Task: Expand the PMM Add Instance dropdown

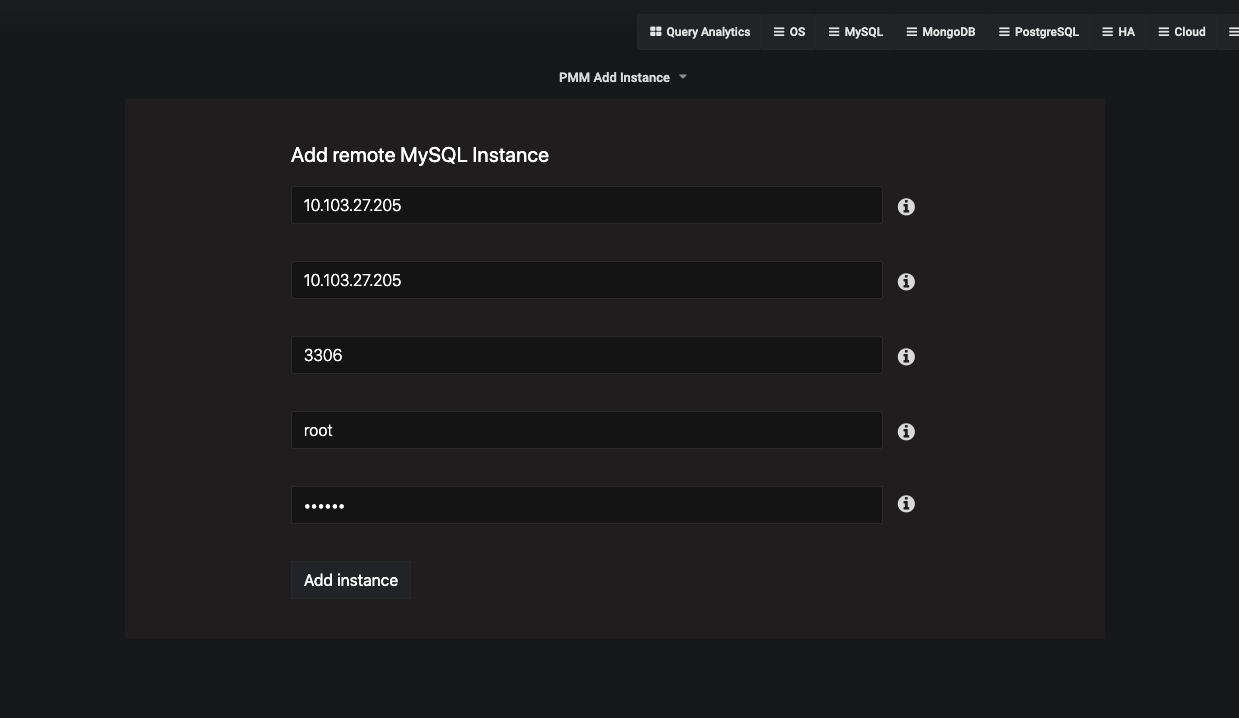Action: coord(623,77)
